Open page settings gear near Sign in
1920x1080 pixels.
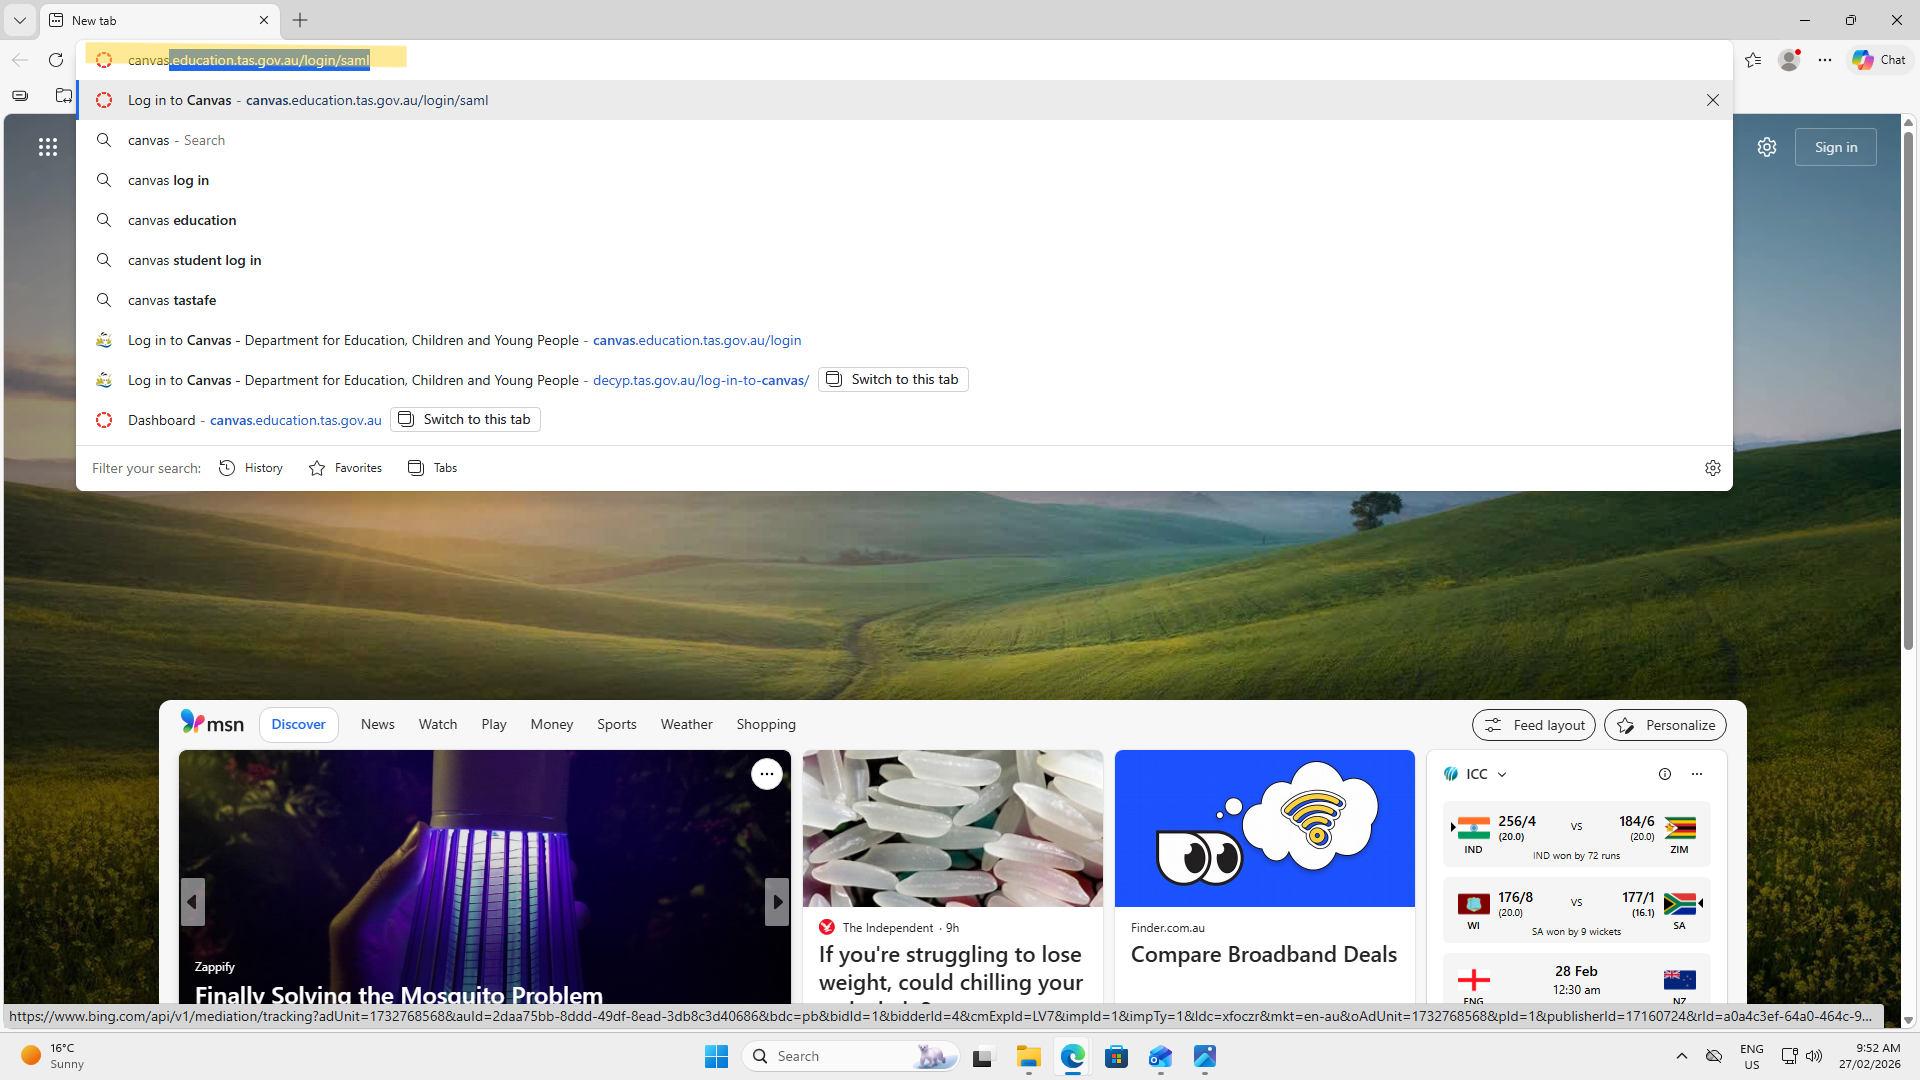[x=1767, y=147]
